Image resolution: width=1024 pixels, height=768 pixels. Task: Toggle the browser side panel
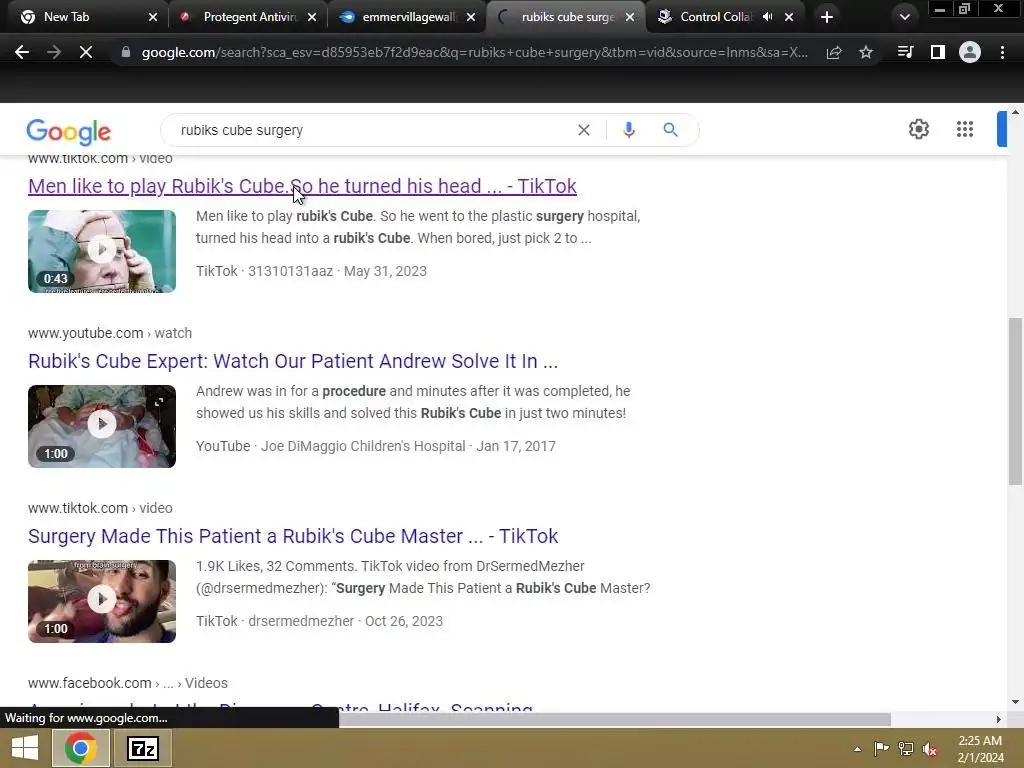click(x=938, y=52)
